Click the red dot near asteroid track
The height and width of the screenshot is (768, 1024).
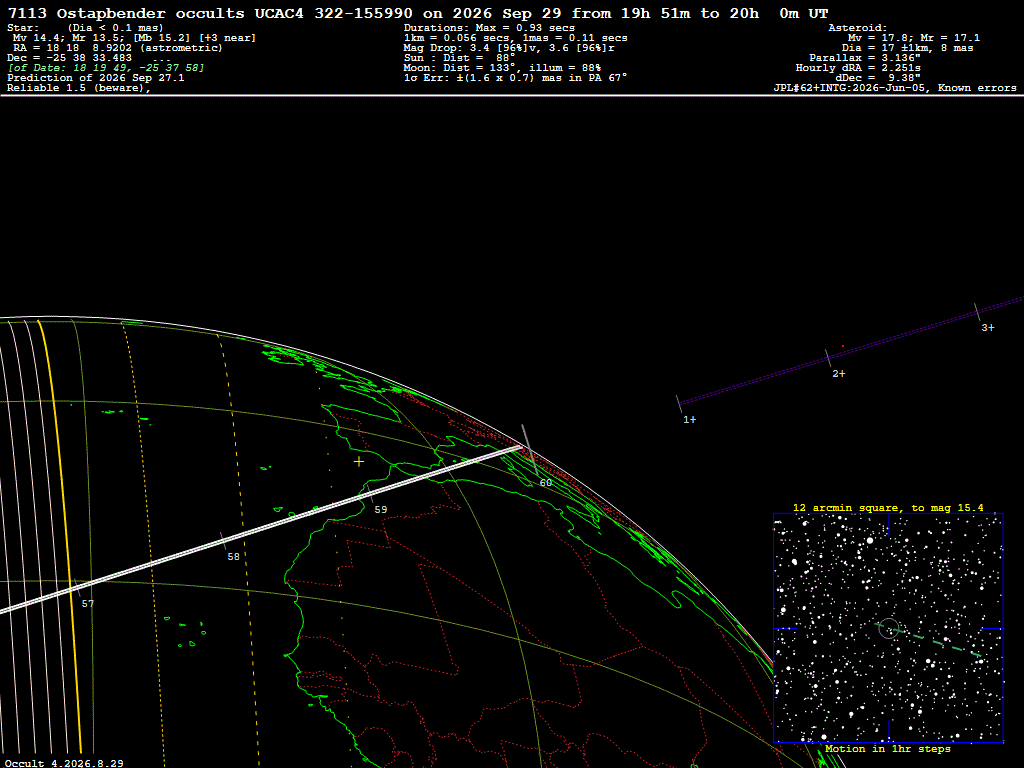coord(842,346)
